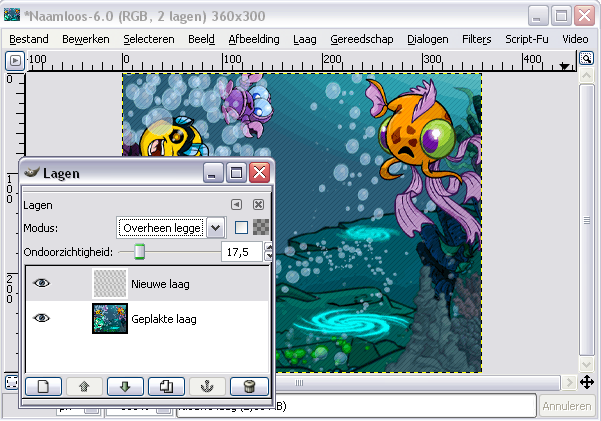Open the Video menu

tap(575, 39)
